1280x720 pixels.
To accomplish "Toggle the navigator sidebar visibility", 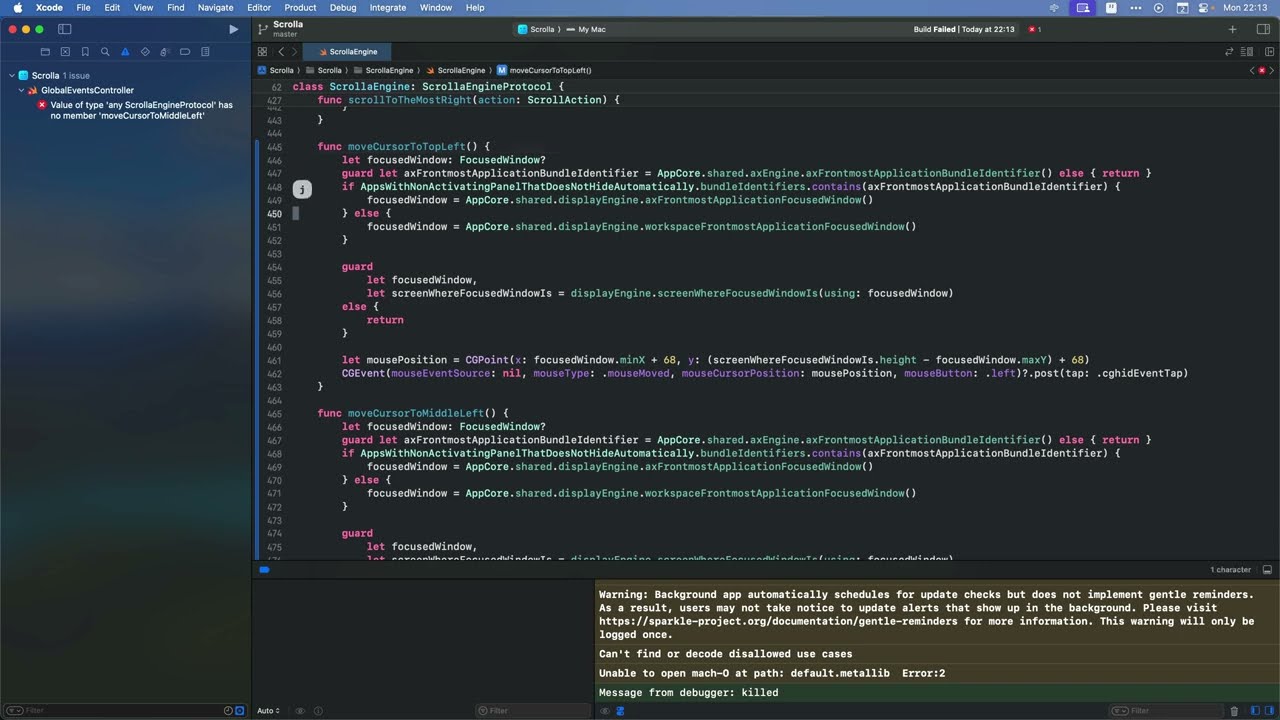I will pos(65,30).
